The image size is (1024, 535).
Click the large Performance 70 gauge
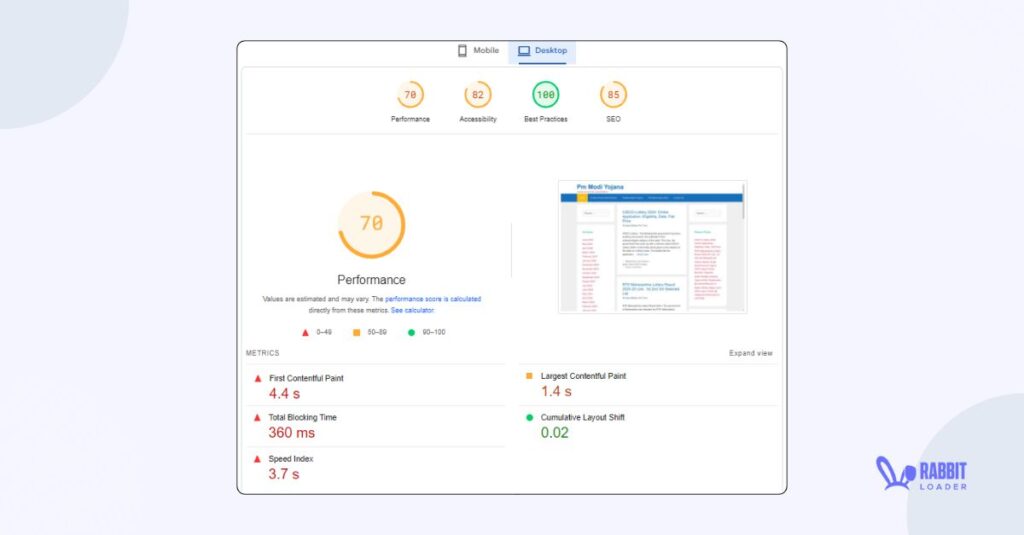pyautogui.click(x=372, y=224)
